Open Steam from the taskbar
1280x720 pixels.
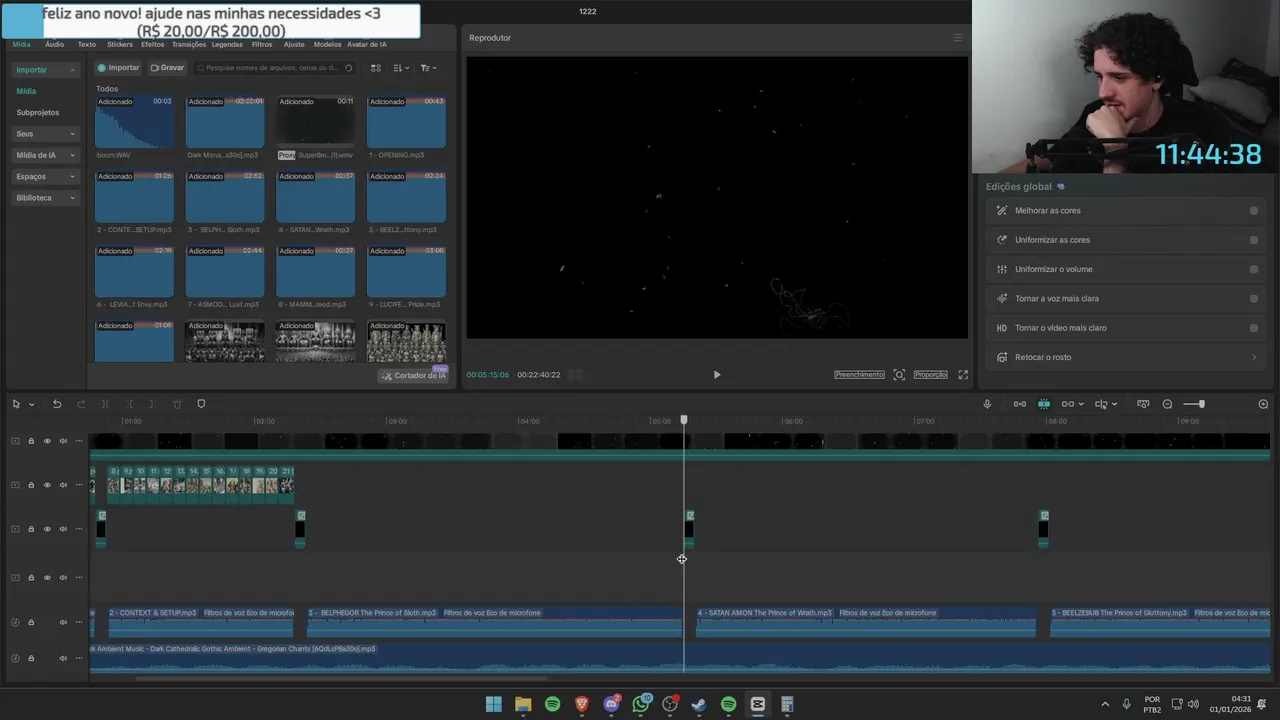pos(699,704)
